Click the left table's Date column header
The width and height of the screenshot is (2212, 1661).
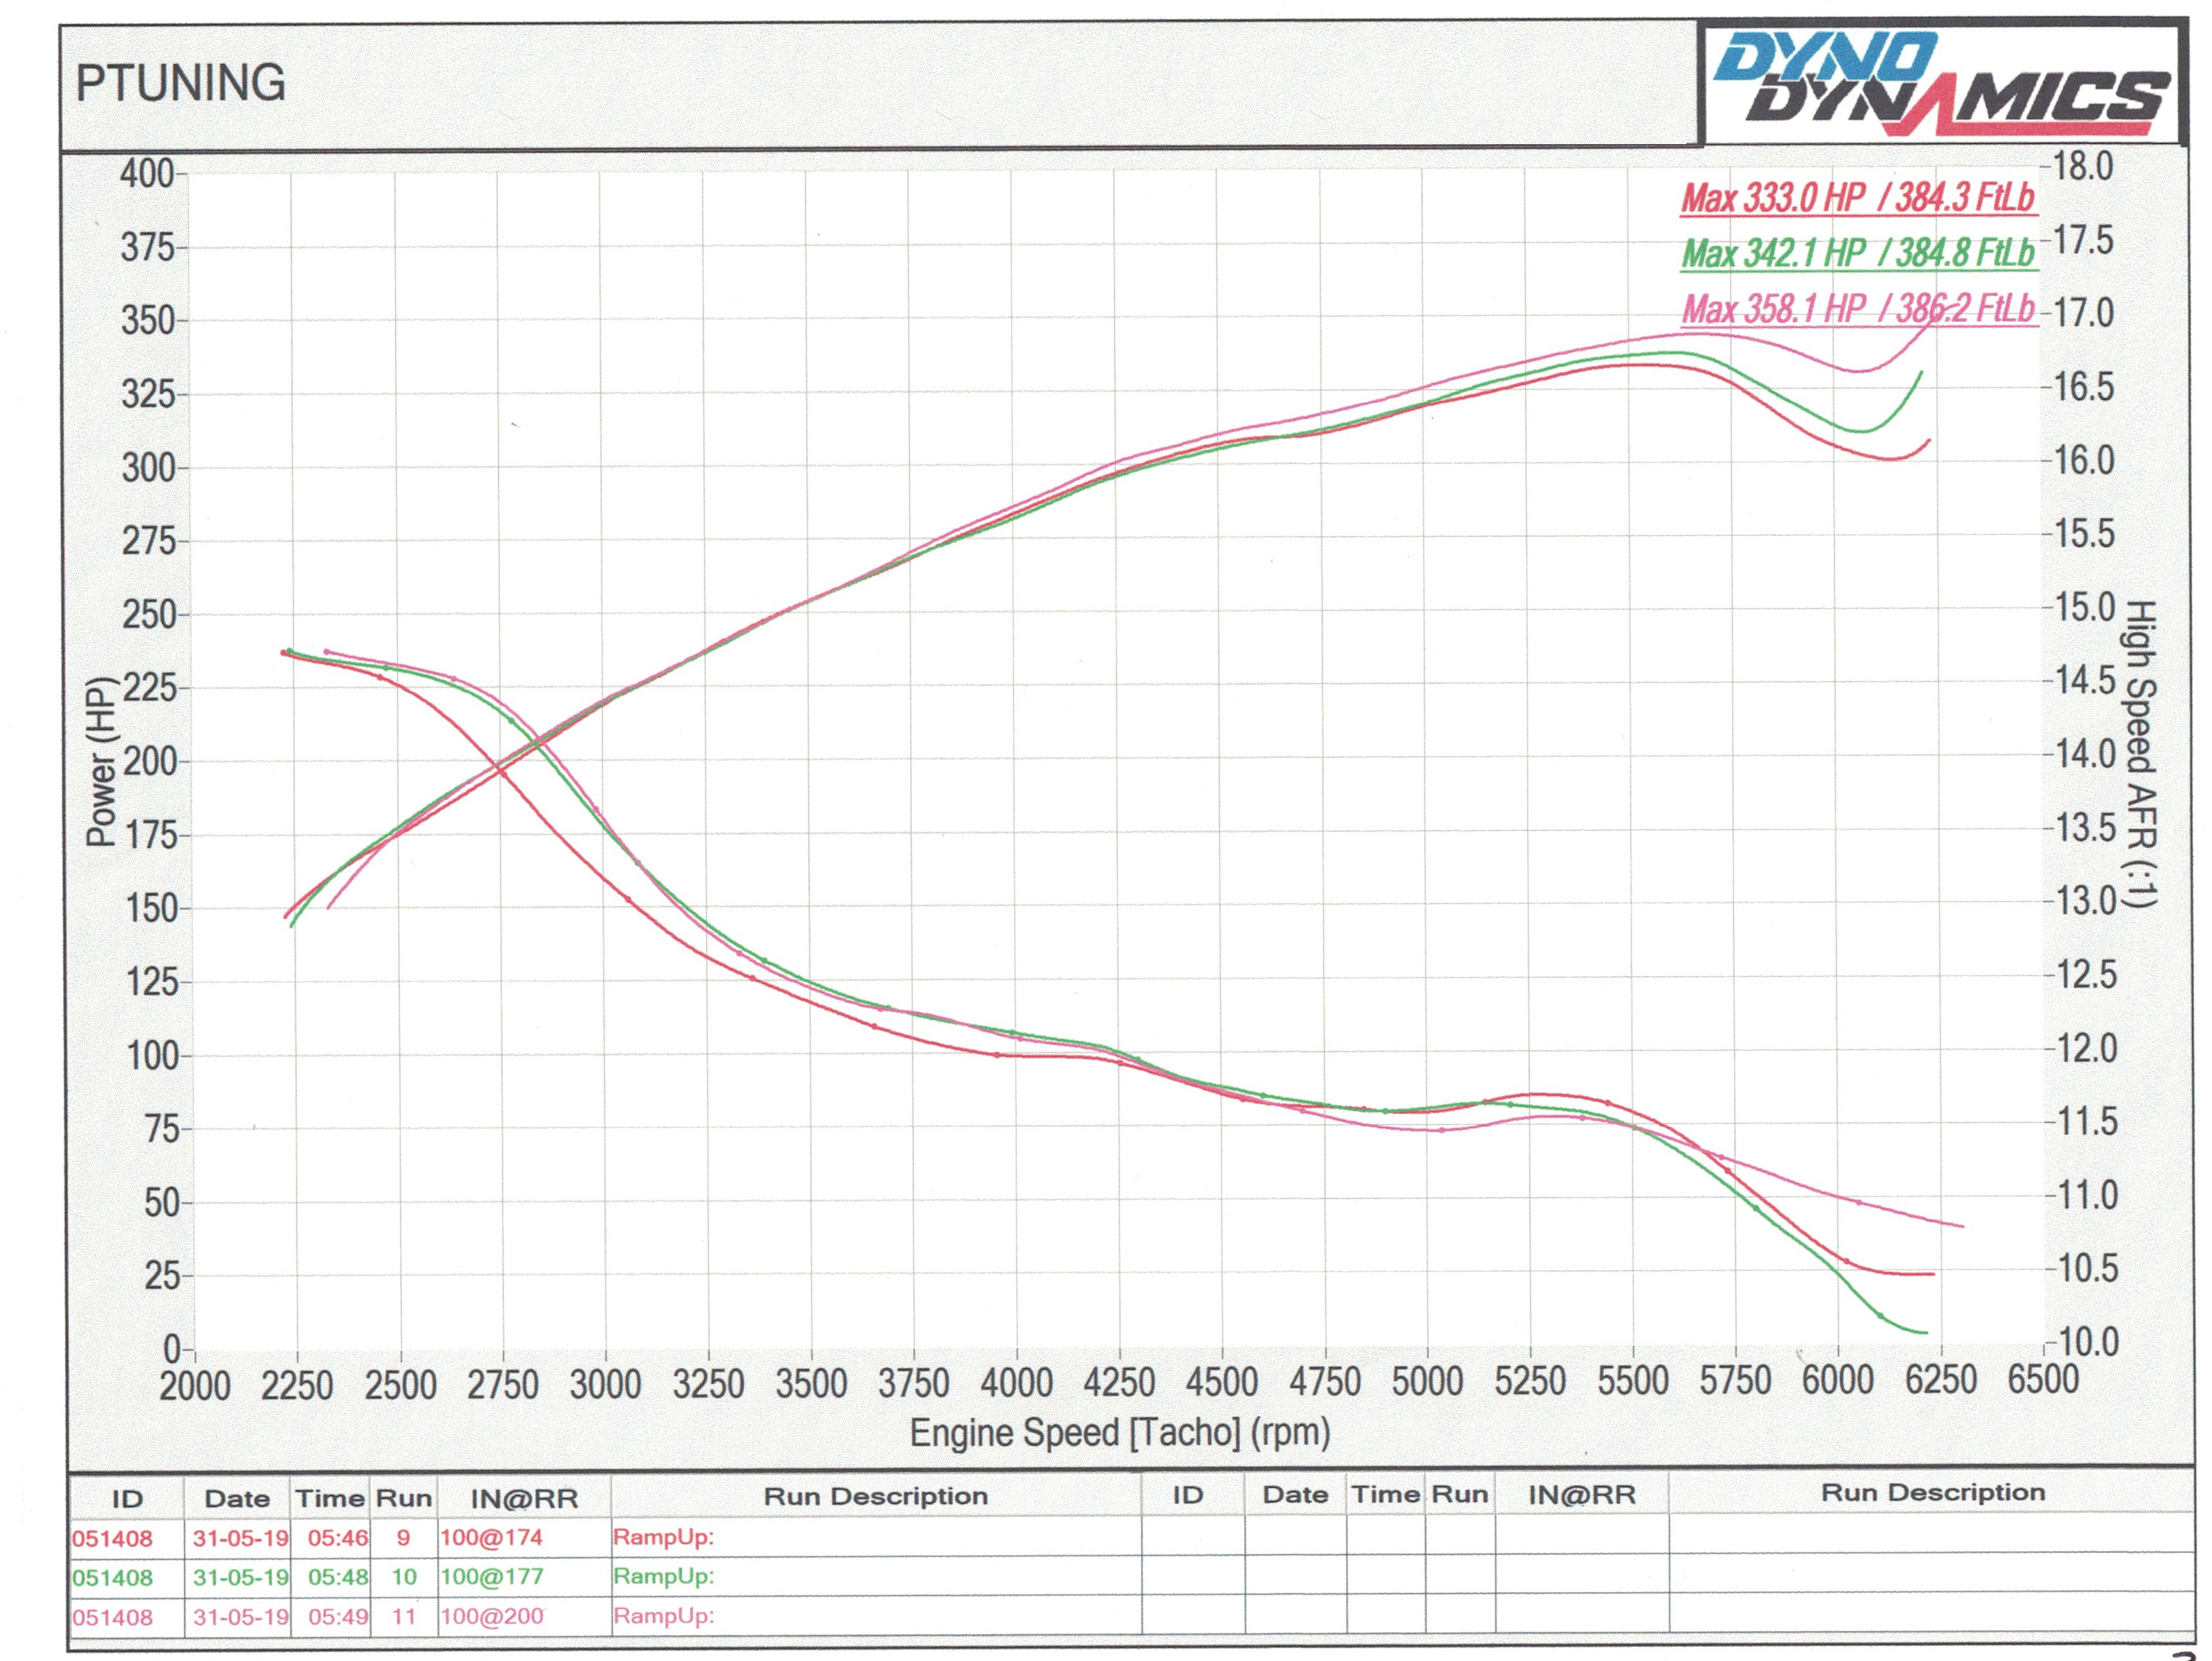237,1499
